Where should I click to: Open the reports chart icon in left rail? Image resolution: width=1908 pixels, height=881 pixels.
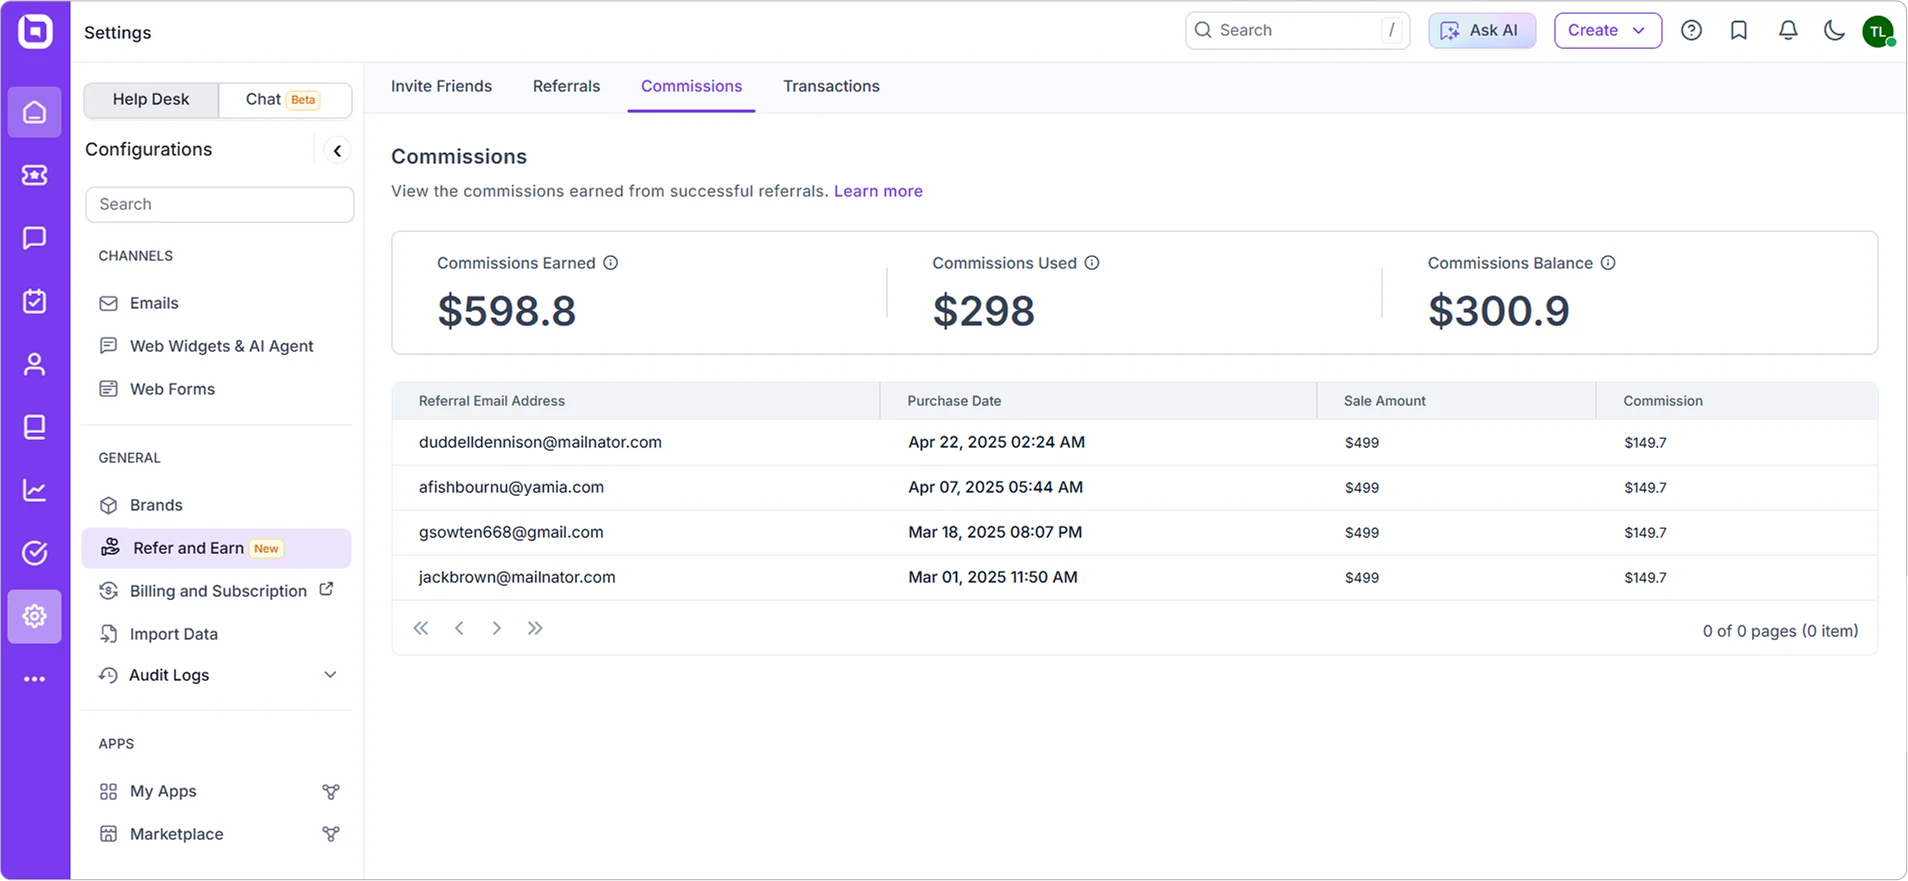[35, 490]
